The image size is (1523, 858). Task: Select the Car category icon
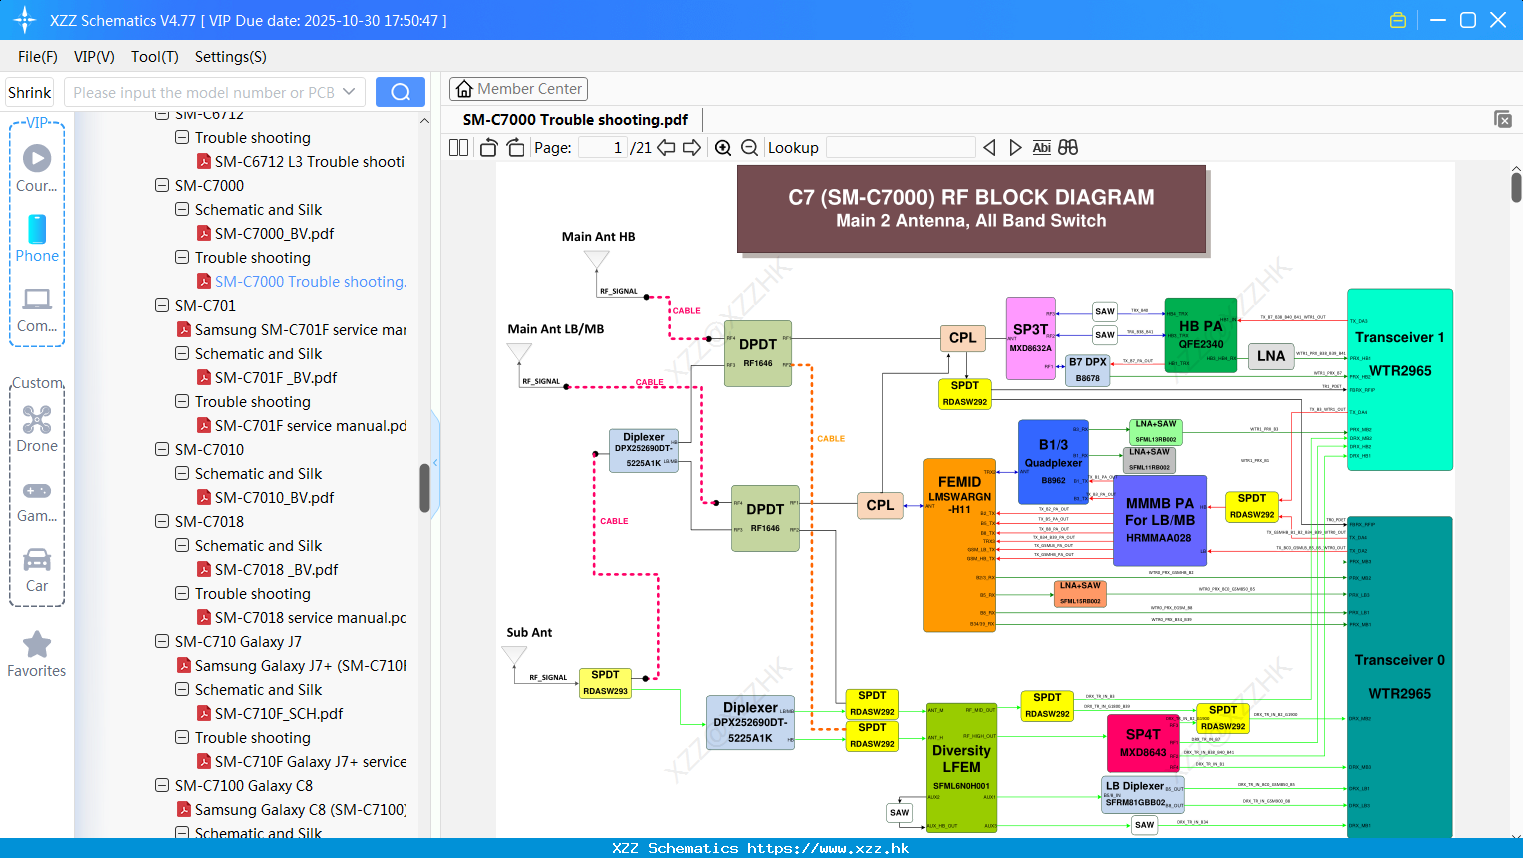point(37,569)
